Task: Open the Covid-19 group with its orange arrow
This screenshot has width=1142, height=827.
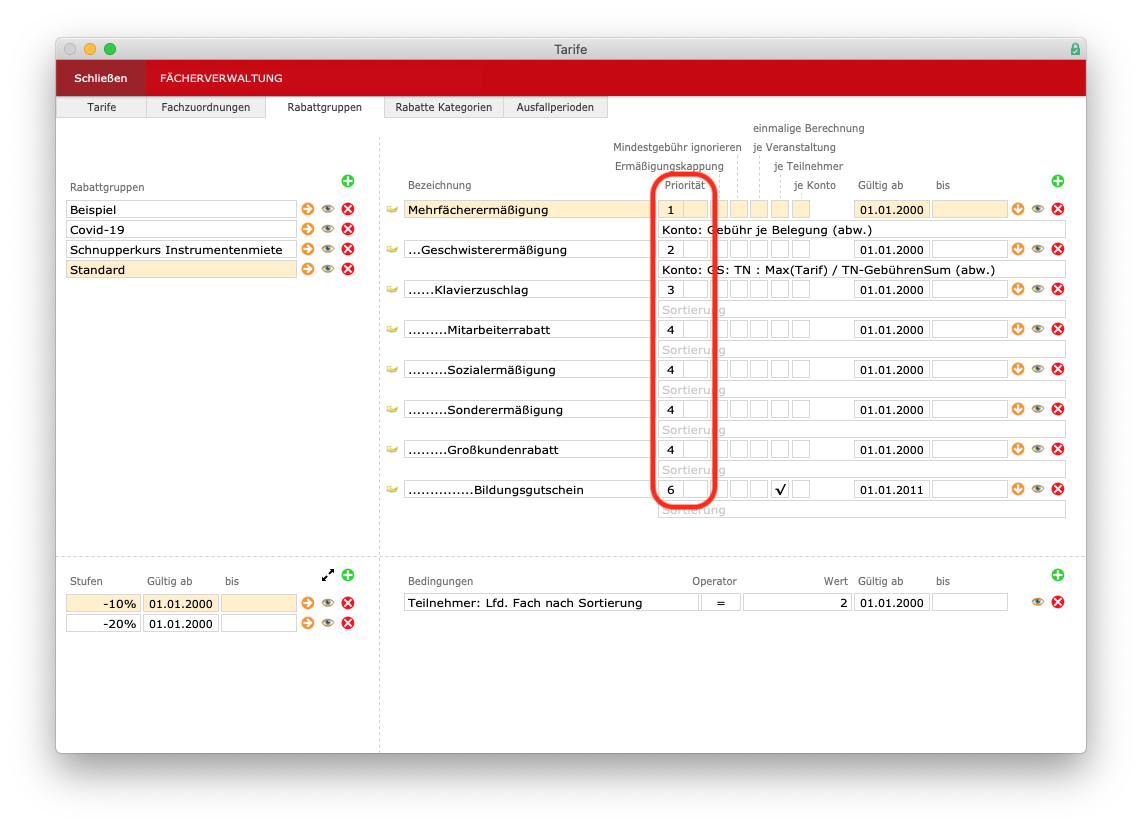Action: pos(308,229)
